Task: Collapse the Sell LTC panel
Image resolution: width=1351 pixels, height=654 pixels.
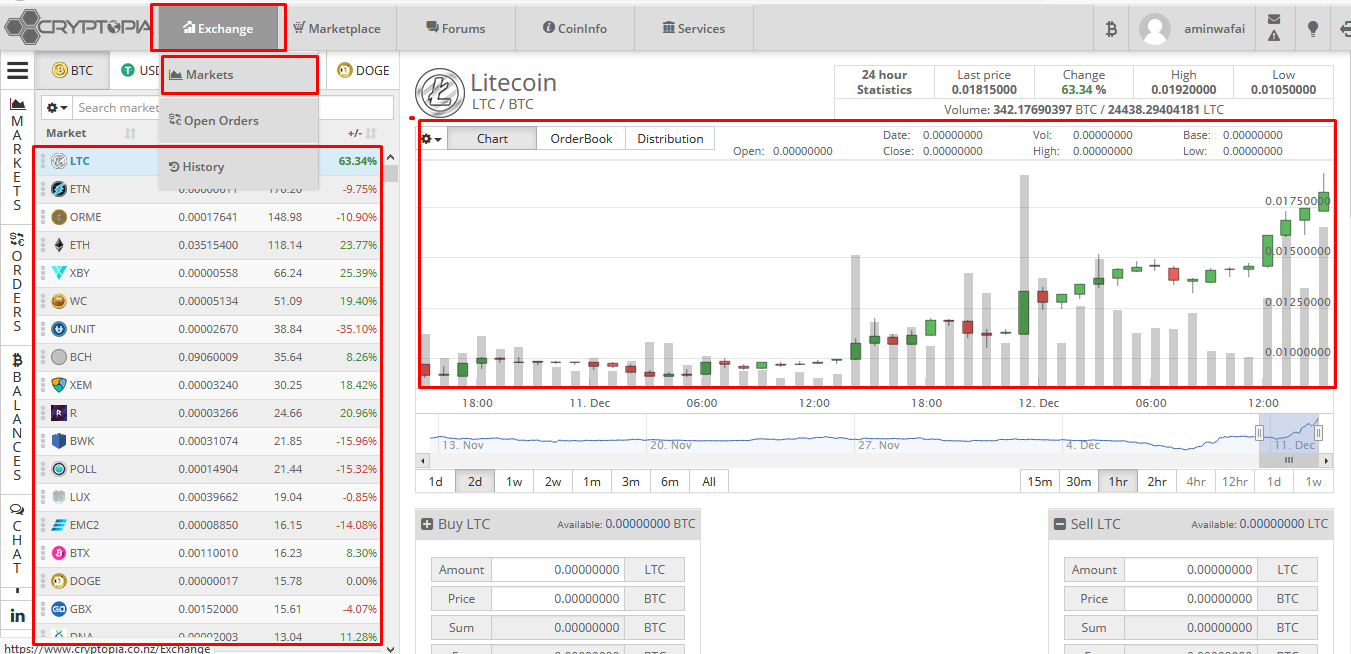Action: point(1060,524)
